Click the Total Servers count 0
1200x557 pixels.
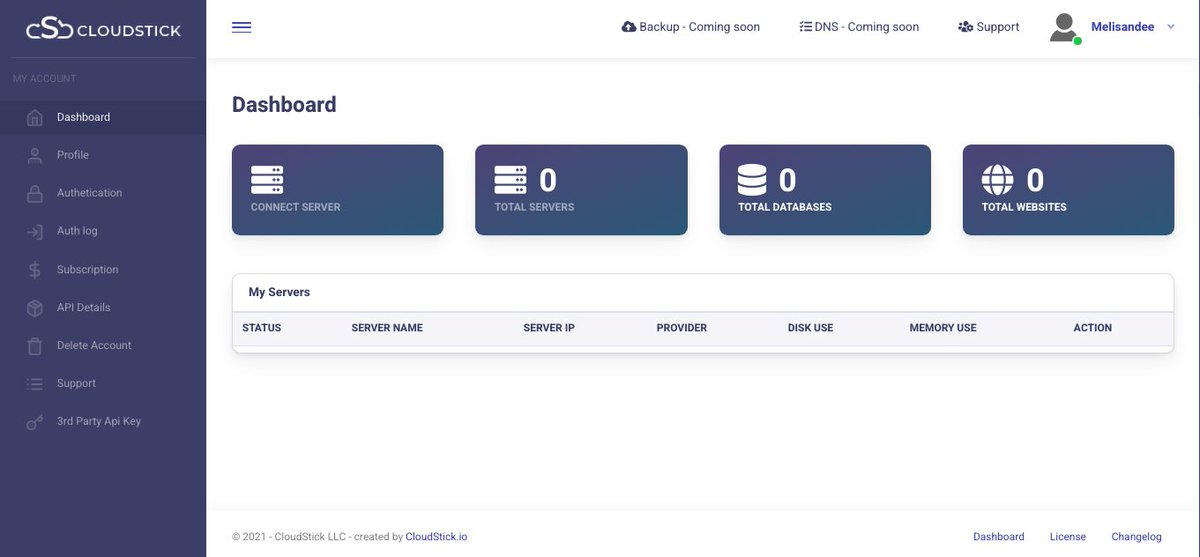(x=548, y=180)
